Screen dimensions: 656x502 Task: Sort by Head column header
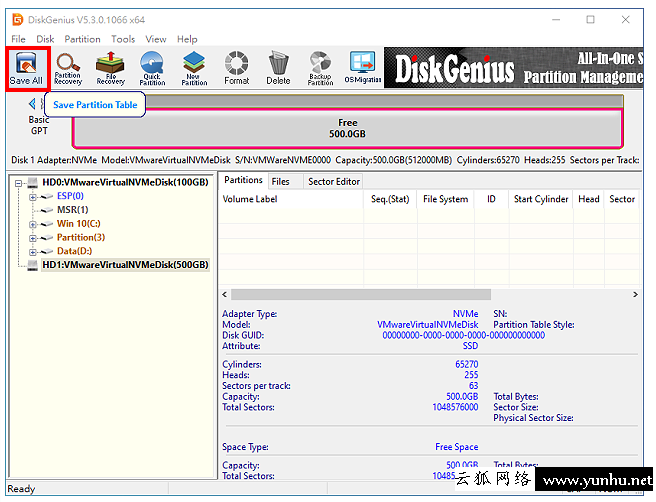[x=589, y=199]
